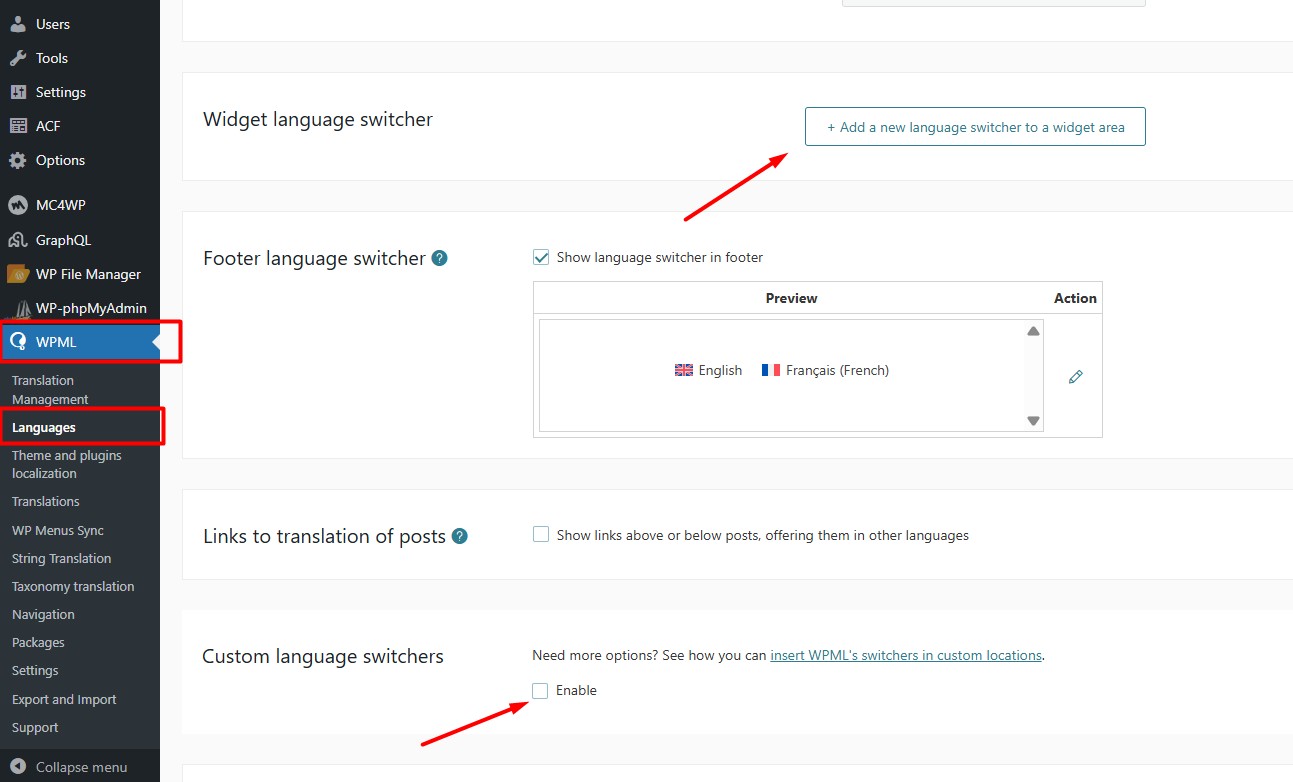Go to Translation Management submenu
1293x782 pixels.
coord(50,390)
